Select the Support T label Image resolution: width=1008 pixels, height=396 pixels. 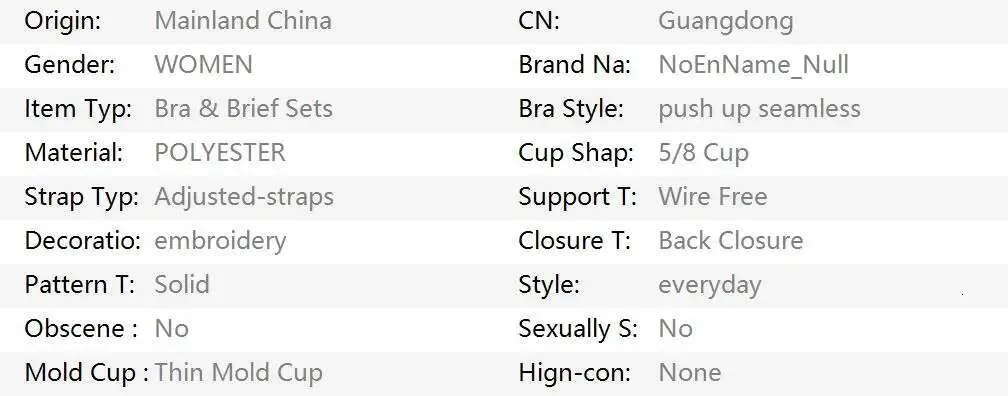(577, 197)
